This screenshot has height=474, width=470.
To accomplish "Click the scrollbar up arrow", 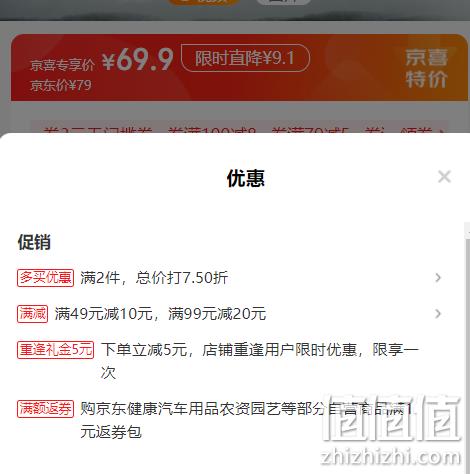I will 467,230.
